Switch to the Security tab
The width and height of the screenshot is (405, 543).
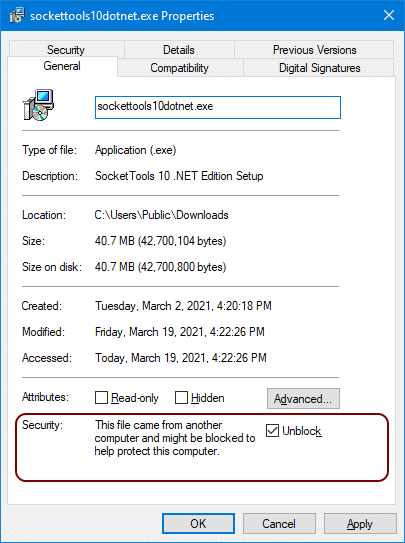click(x=66, y=50)
